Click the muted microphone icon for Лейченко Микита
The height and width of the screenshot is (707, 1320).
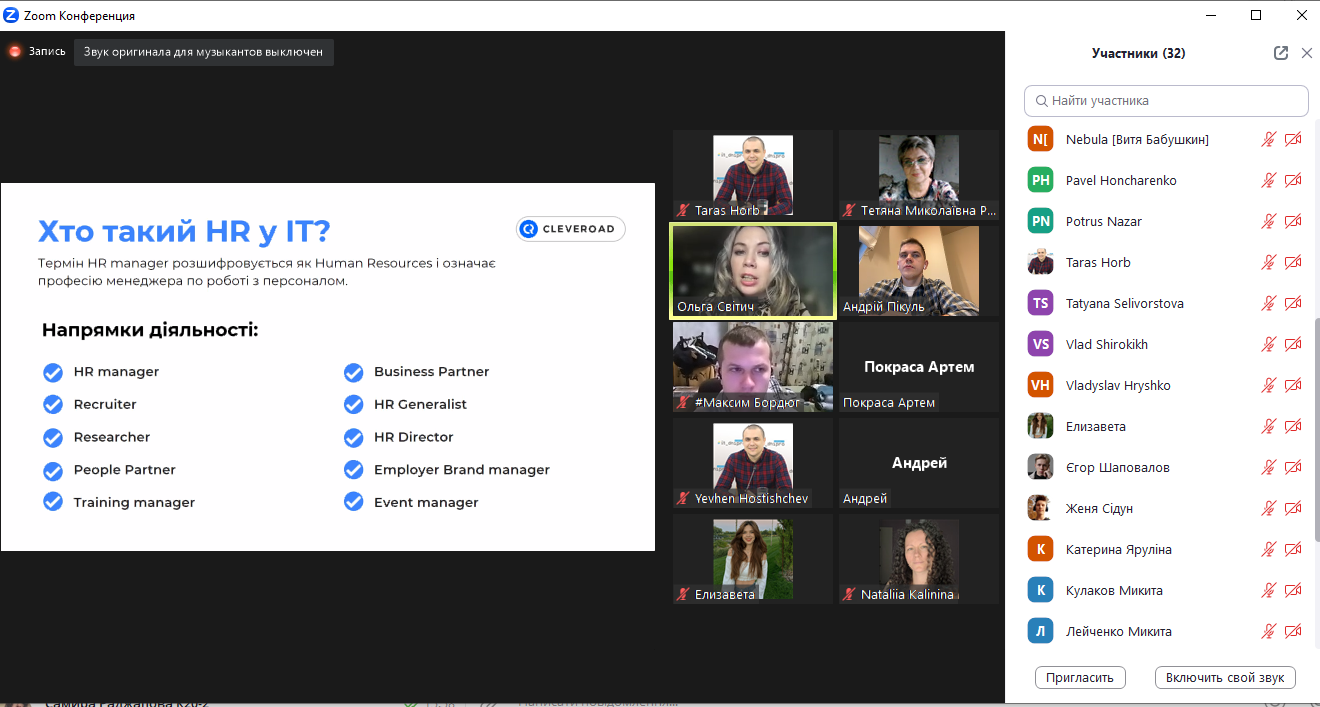tap(1268, 631)
